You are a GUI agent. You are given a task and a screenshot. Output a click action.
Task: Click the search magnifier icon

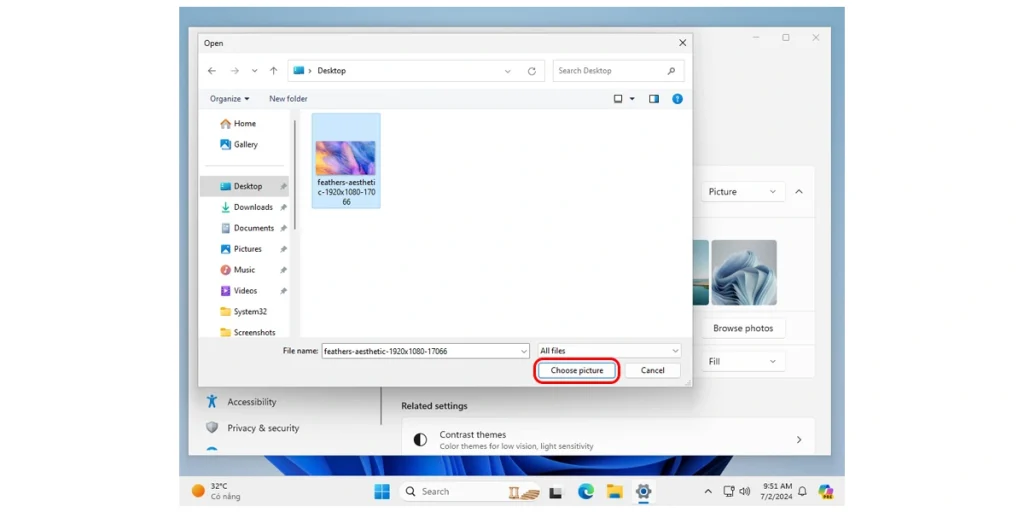click(x=670, y=71)
